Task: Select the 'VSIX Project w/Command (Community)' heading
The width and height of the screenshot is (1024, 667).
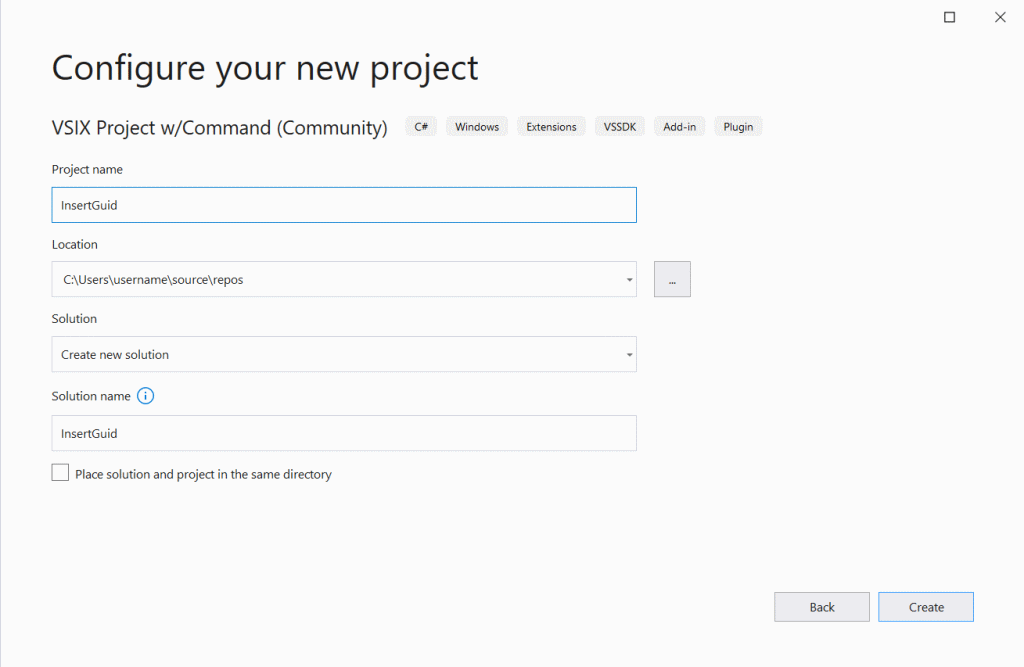Action: (x=220, y=128)
